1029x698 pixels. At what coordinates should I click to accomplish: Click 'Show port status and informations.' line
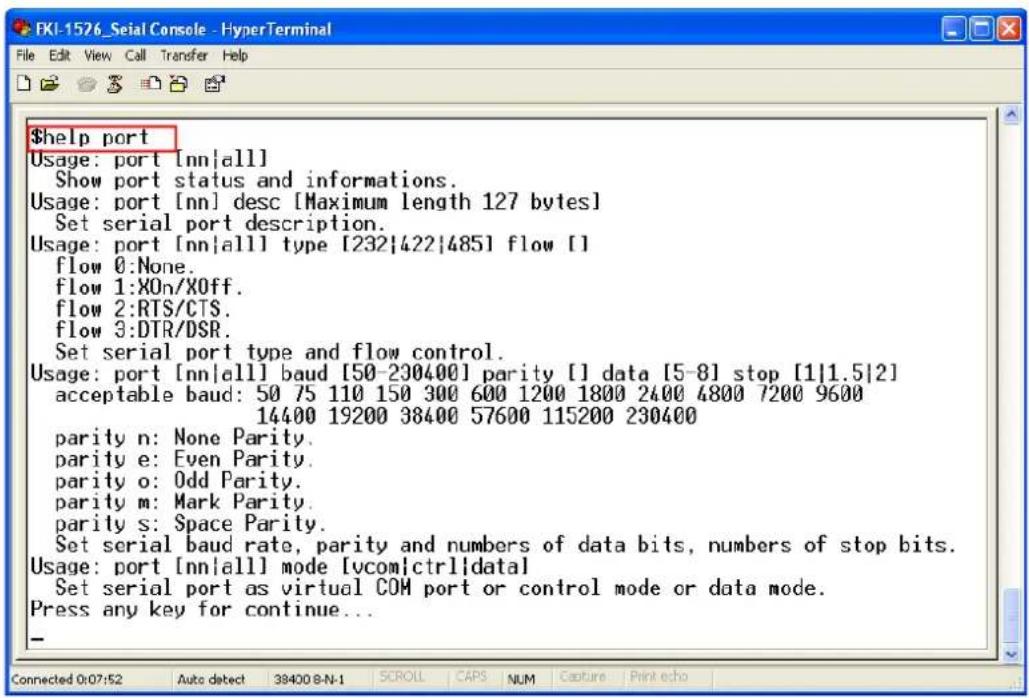(256, 180)
